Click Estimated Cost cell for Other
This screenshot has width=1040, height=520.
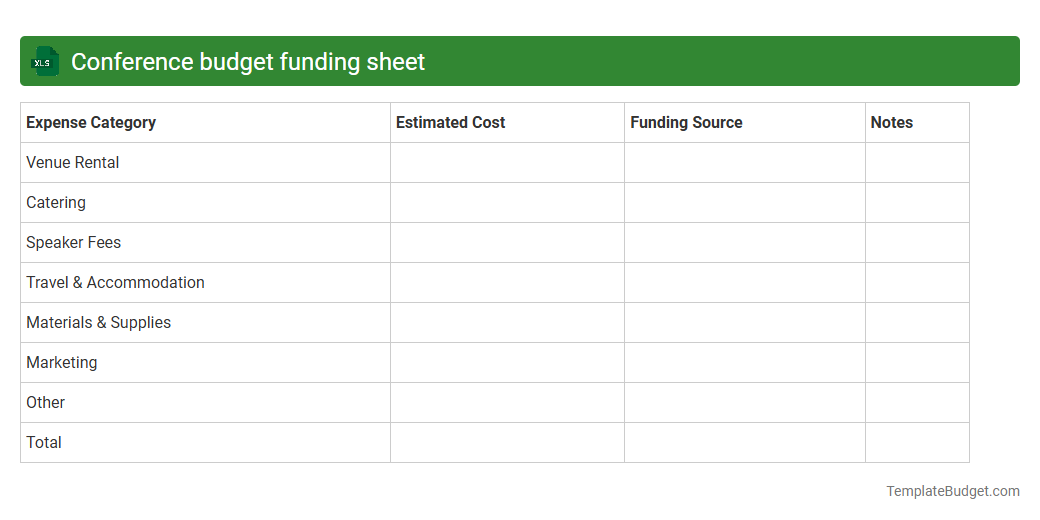click(x=507, y=403)
